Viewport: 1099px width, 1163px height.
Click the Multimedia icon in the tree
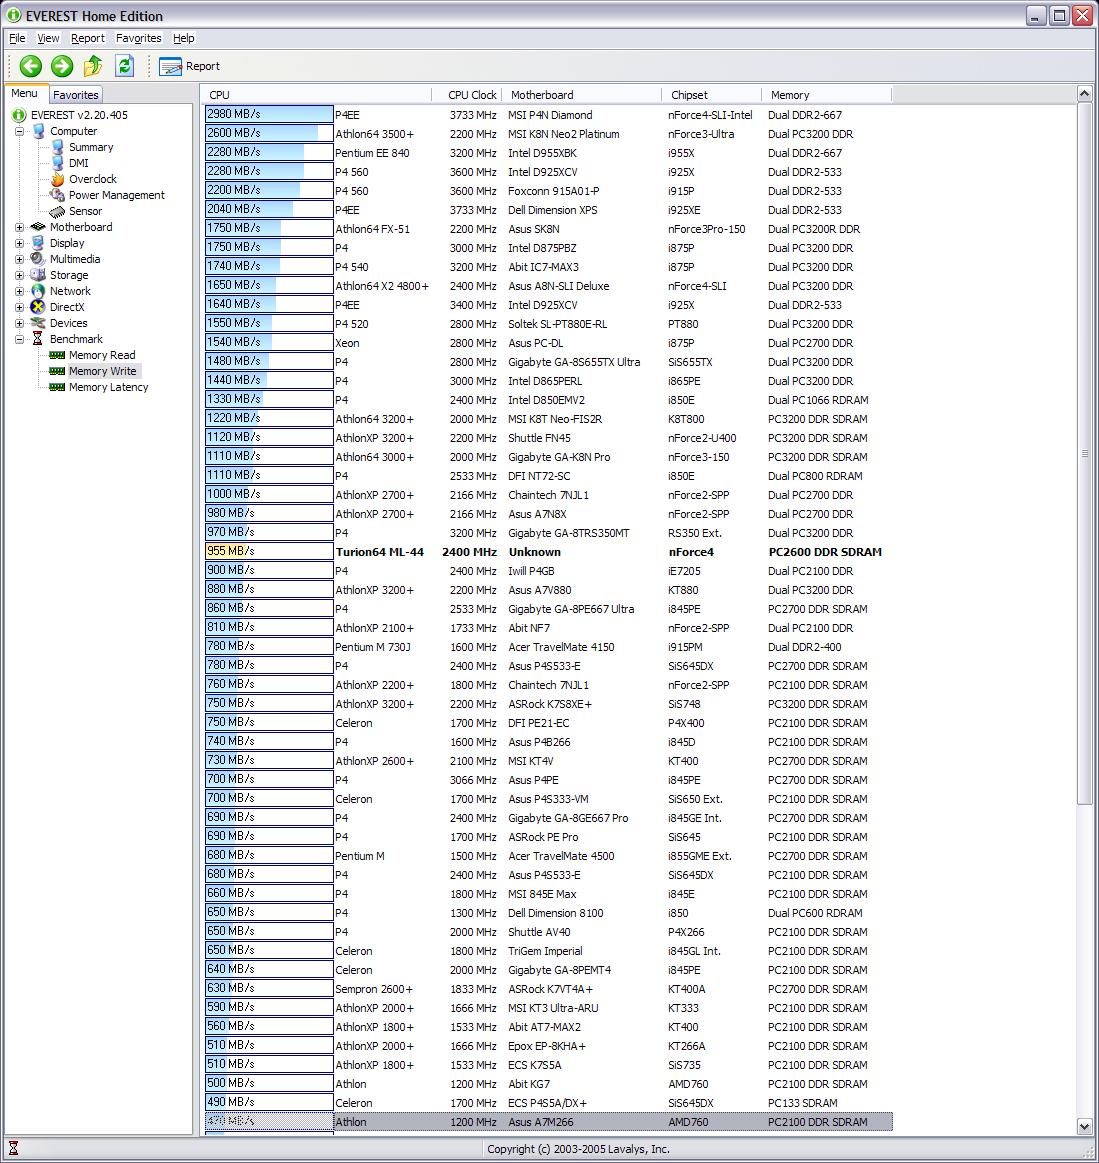38,259
